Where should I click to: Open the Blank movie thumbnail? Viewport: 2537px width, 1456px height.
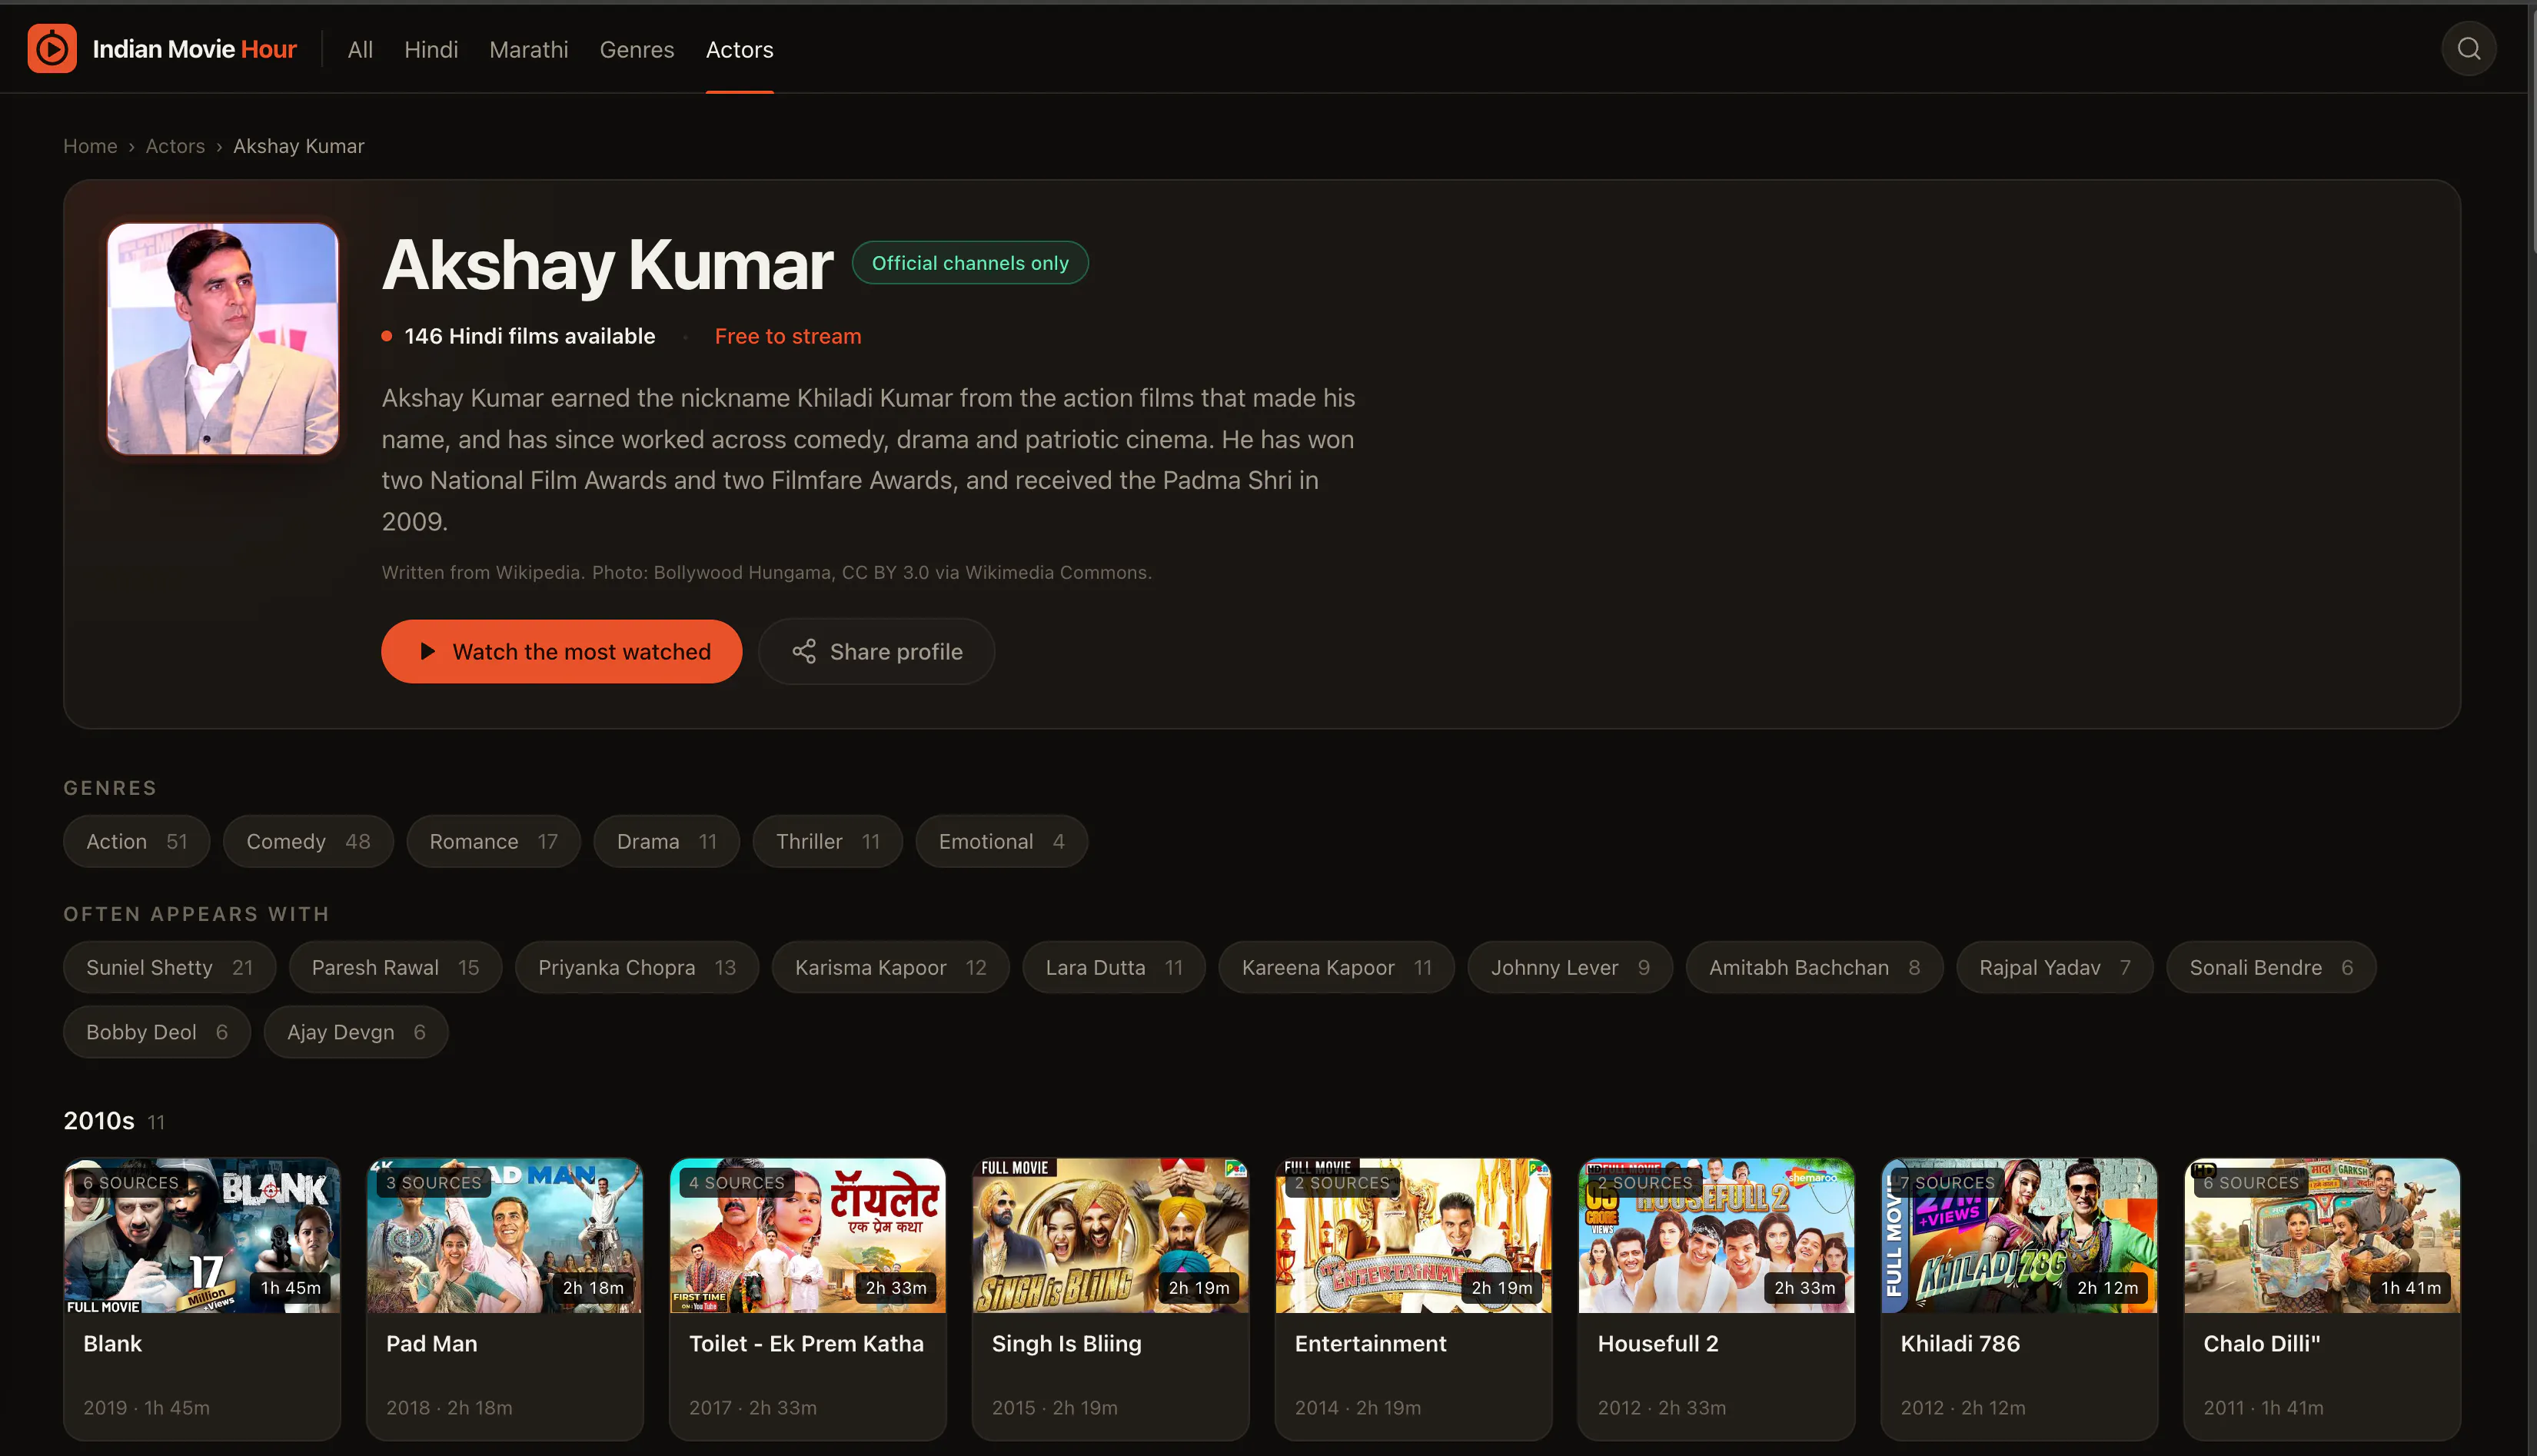tap(202, 1236)
